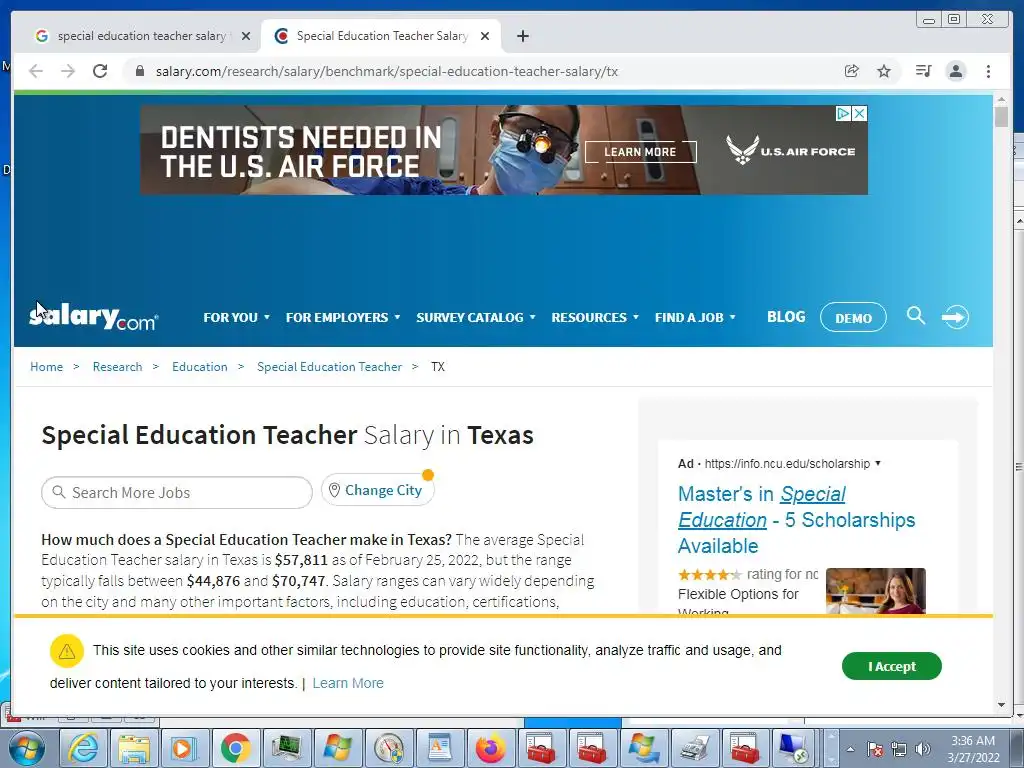This screenshot has width=1024, height=768.
Task: Show hidden system tray icons
Action: pos(850,749)
